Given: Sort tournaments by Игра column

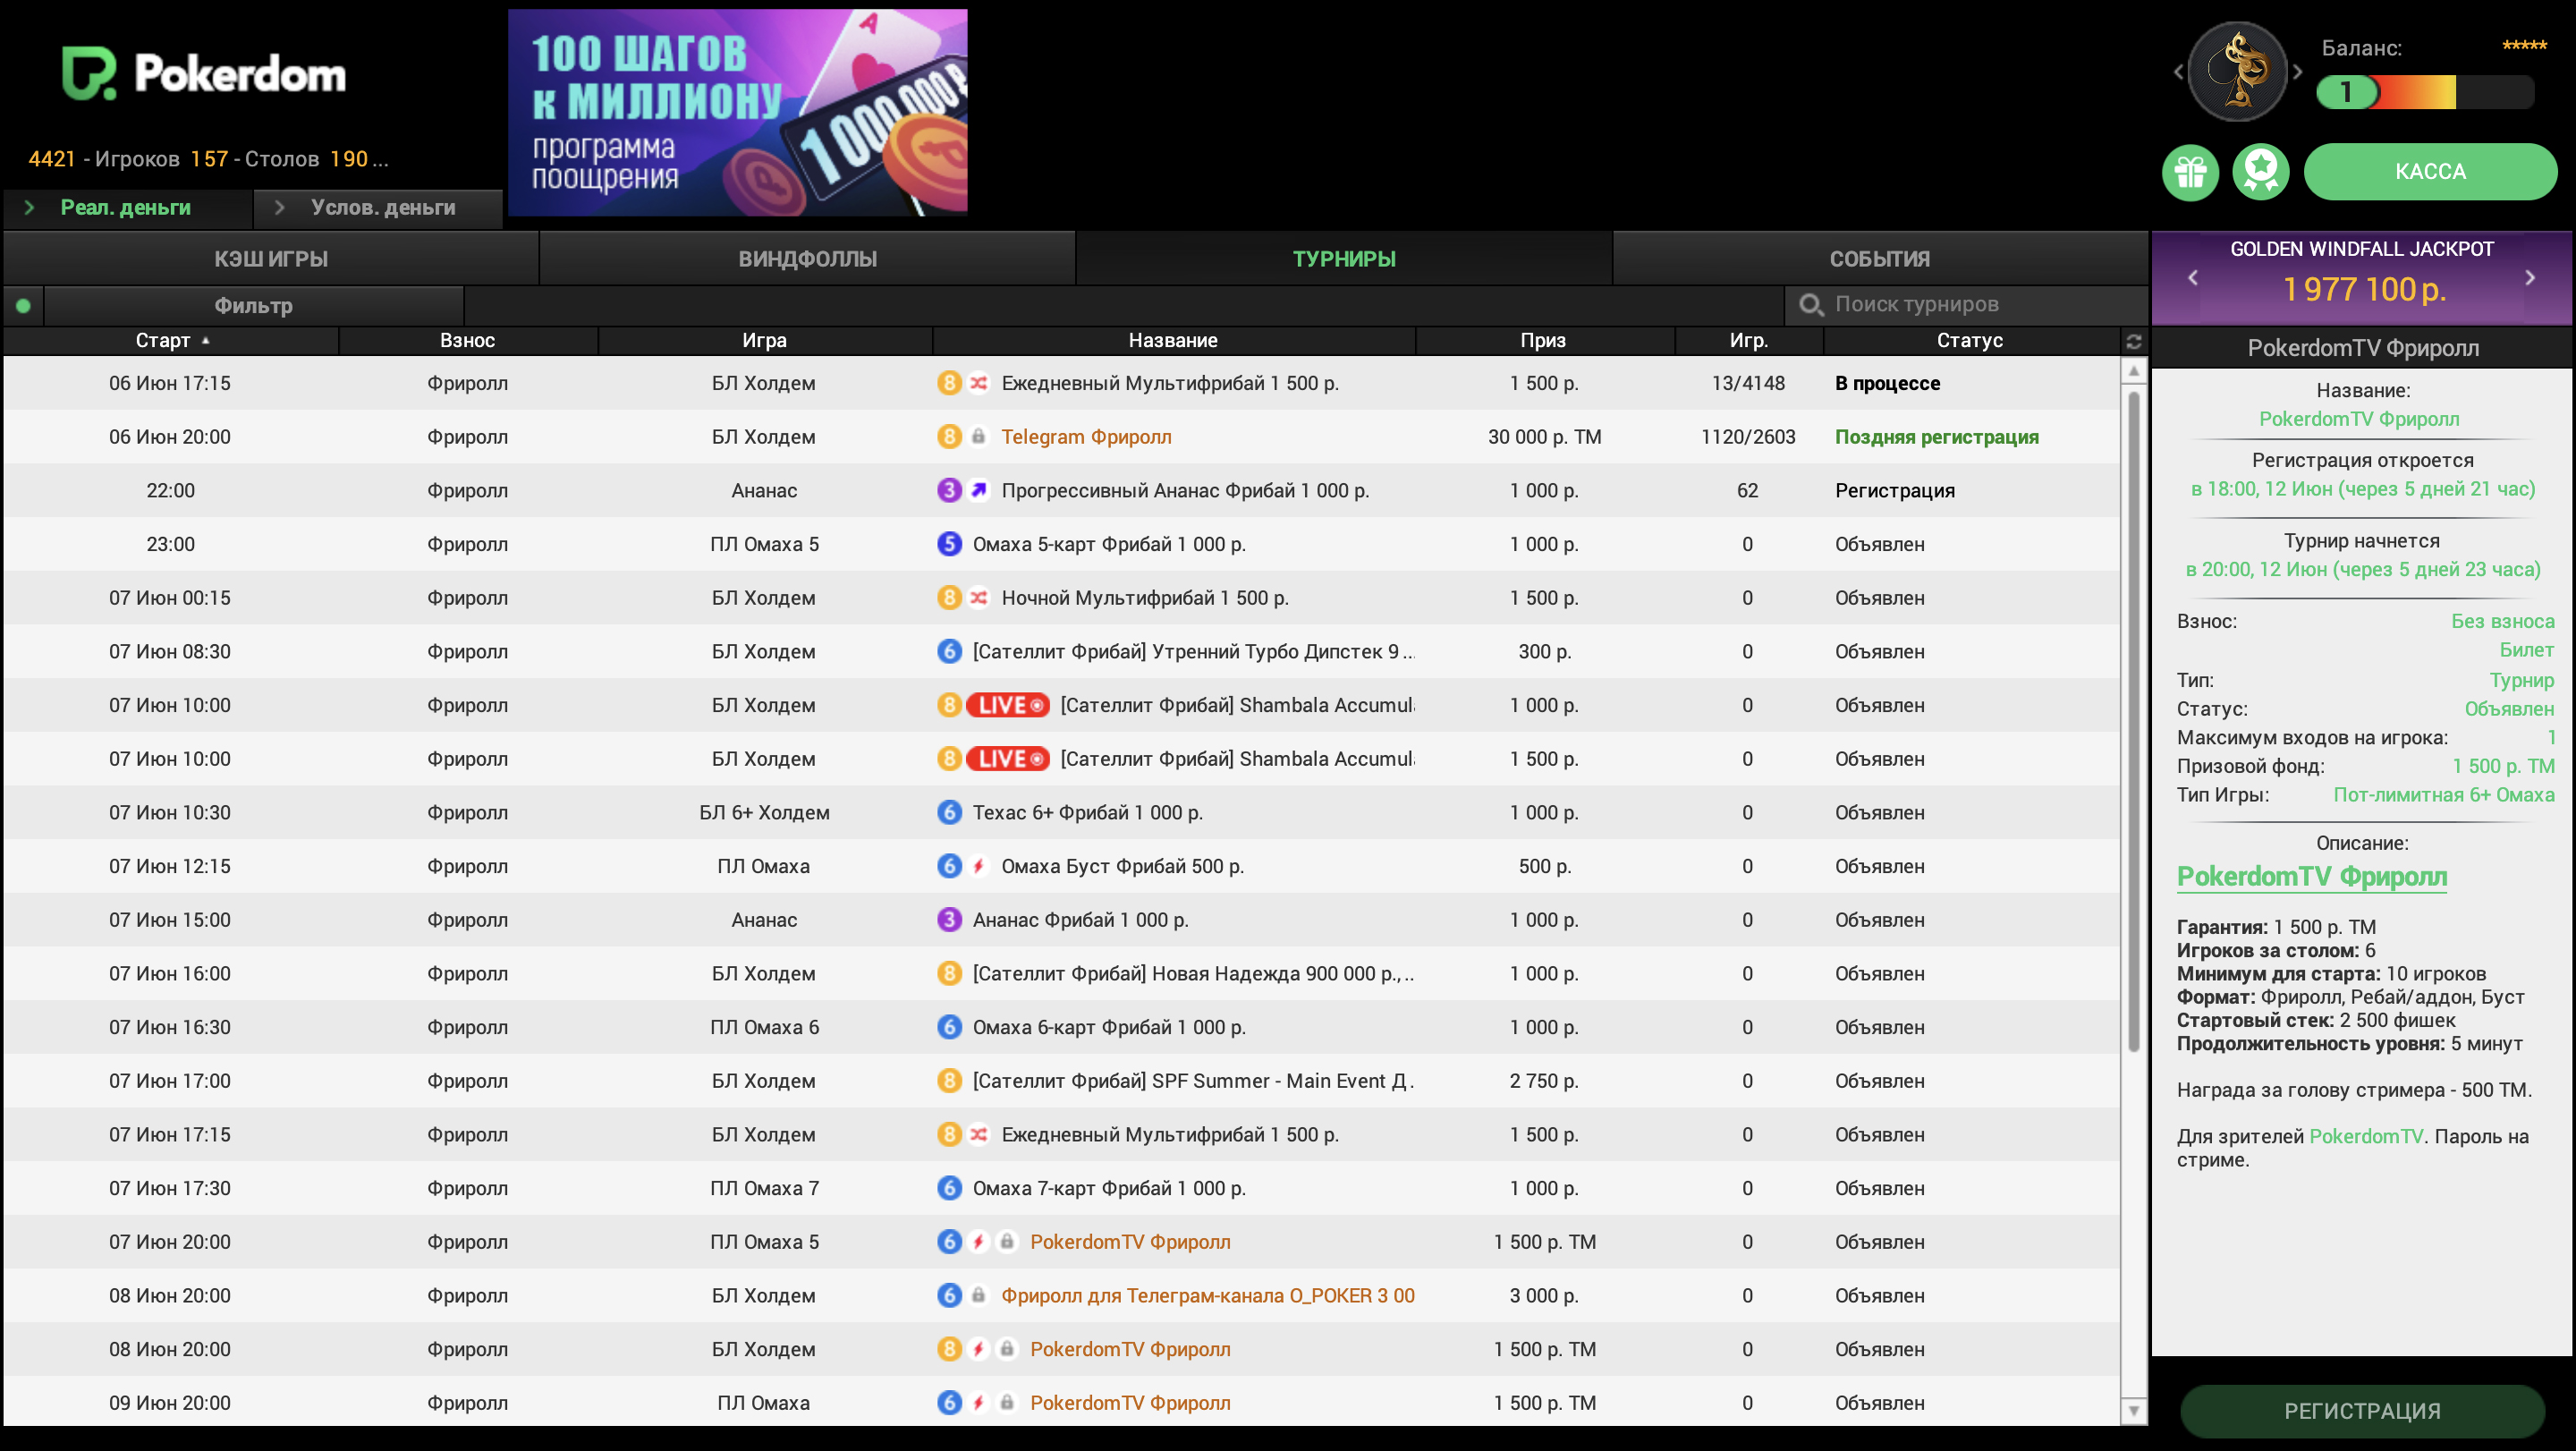Looking at the screenshot, I should (x=765, y=341).
